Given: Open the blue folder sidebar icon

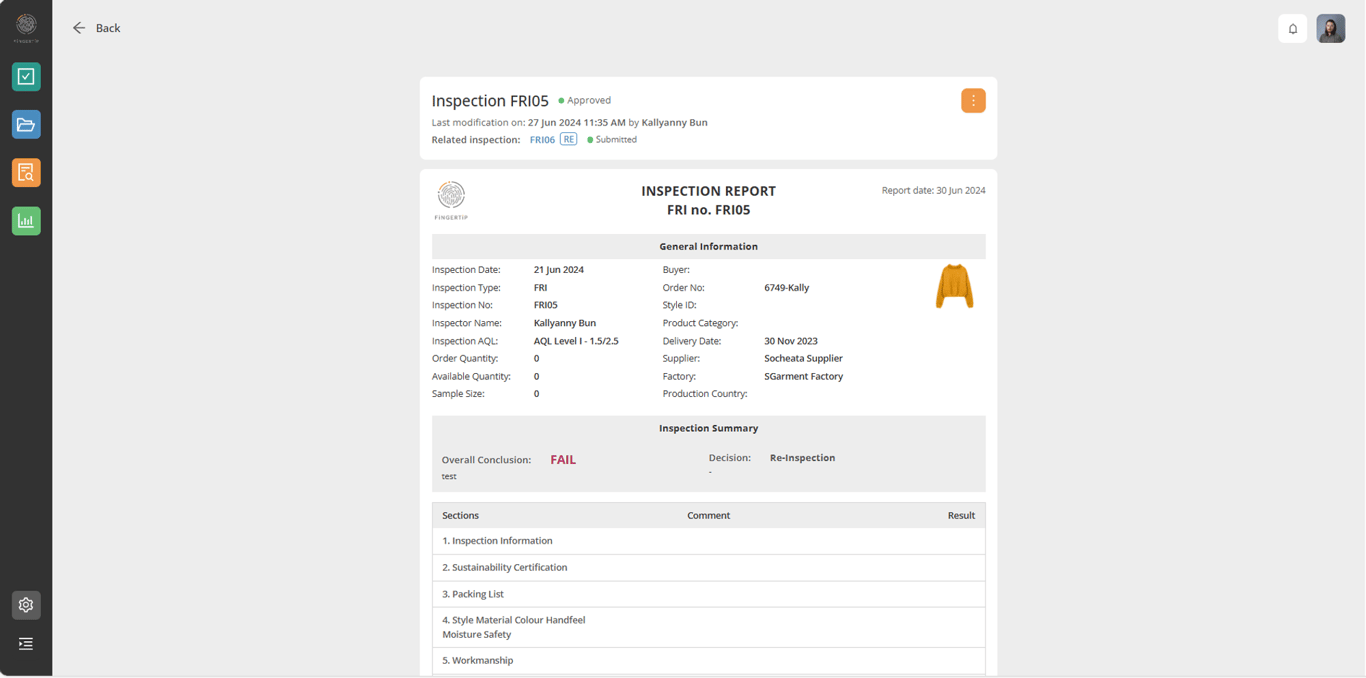Looking at the screenshot, I should (x=26, y=125).
